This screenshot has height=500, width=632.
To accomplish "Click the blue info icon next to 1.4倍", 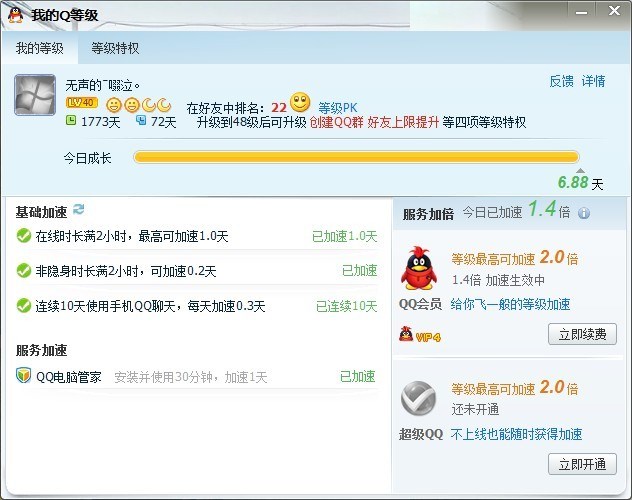I will [584, 213].
